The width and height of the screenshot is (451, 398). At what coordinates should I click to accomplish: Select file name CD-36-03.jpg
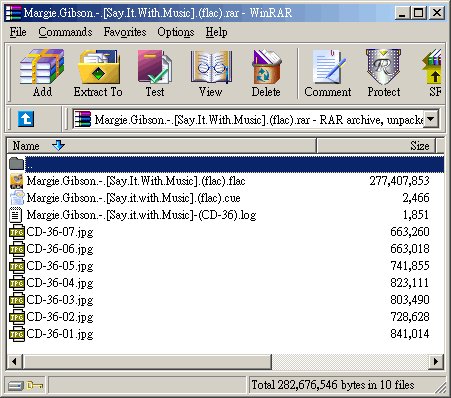click(x=60, y=300)
